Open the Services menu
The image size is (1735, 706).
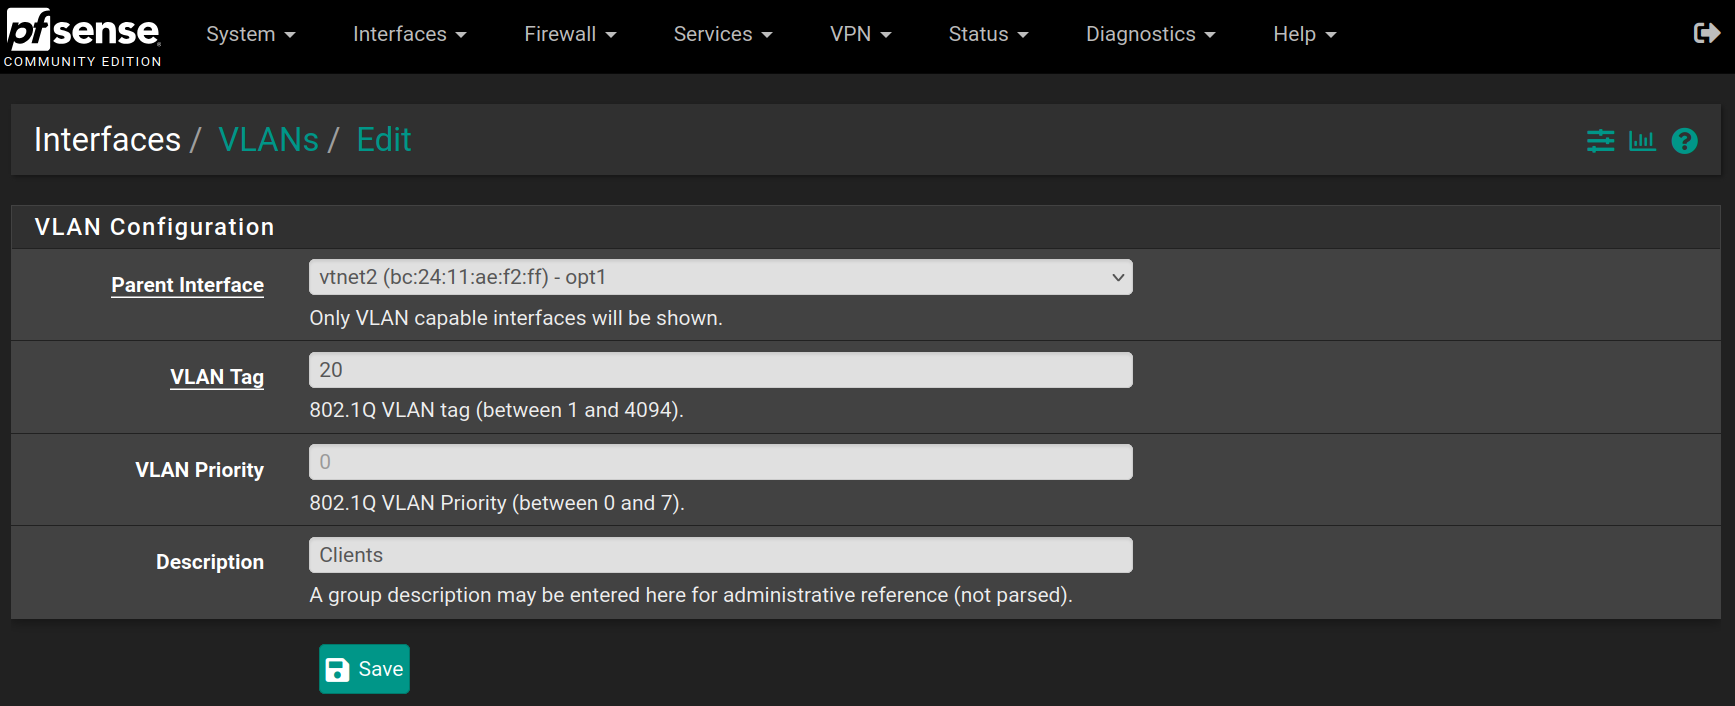pyautogui.click(x=722, y=34)
